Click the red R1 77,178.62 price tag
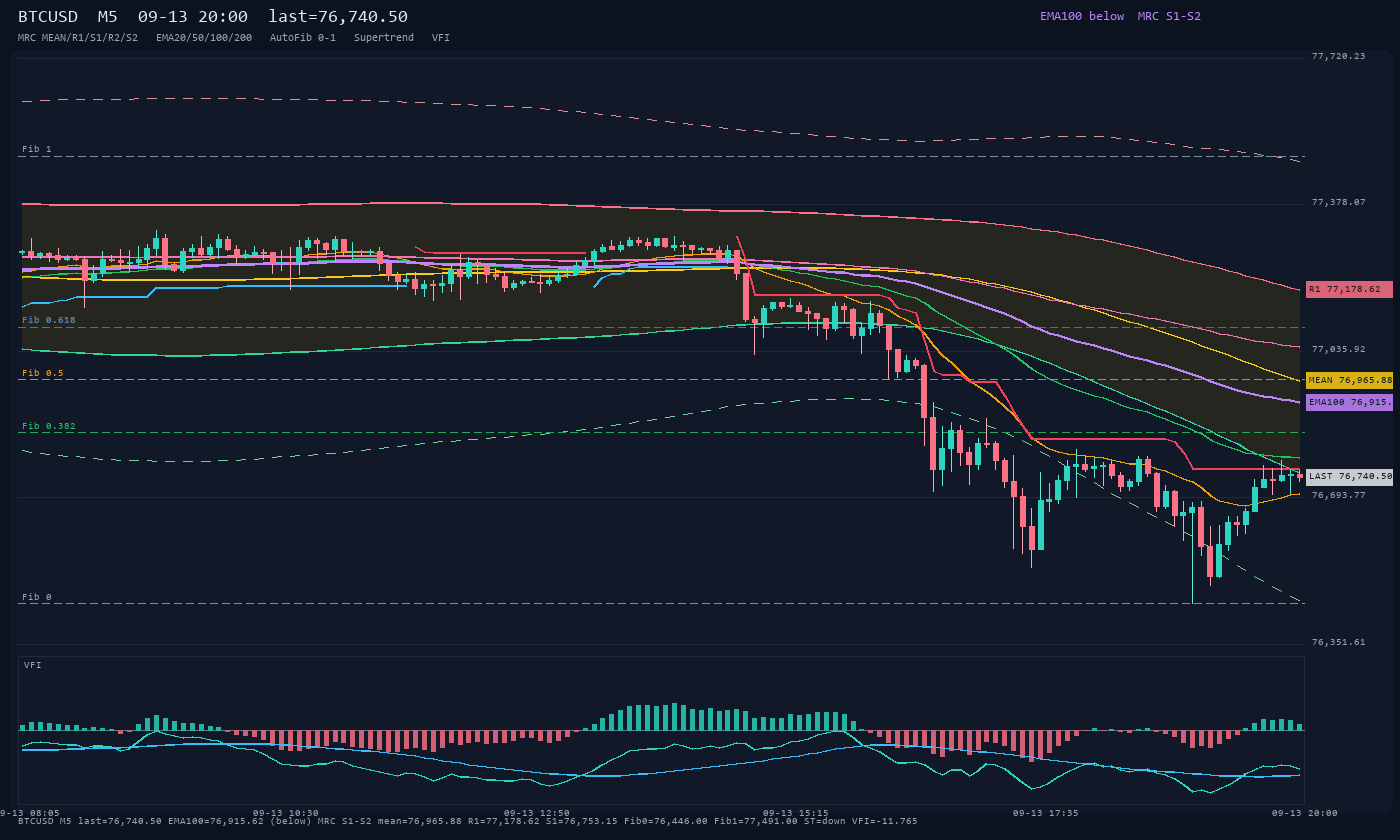 tap(1349, 289)
